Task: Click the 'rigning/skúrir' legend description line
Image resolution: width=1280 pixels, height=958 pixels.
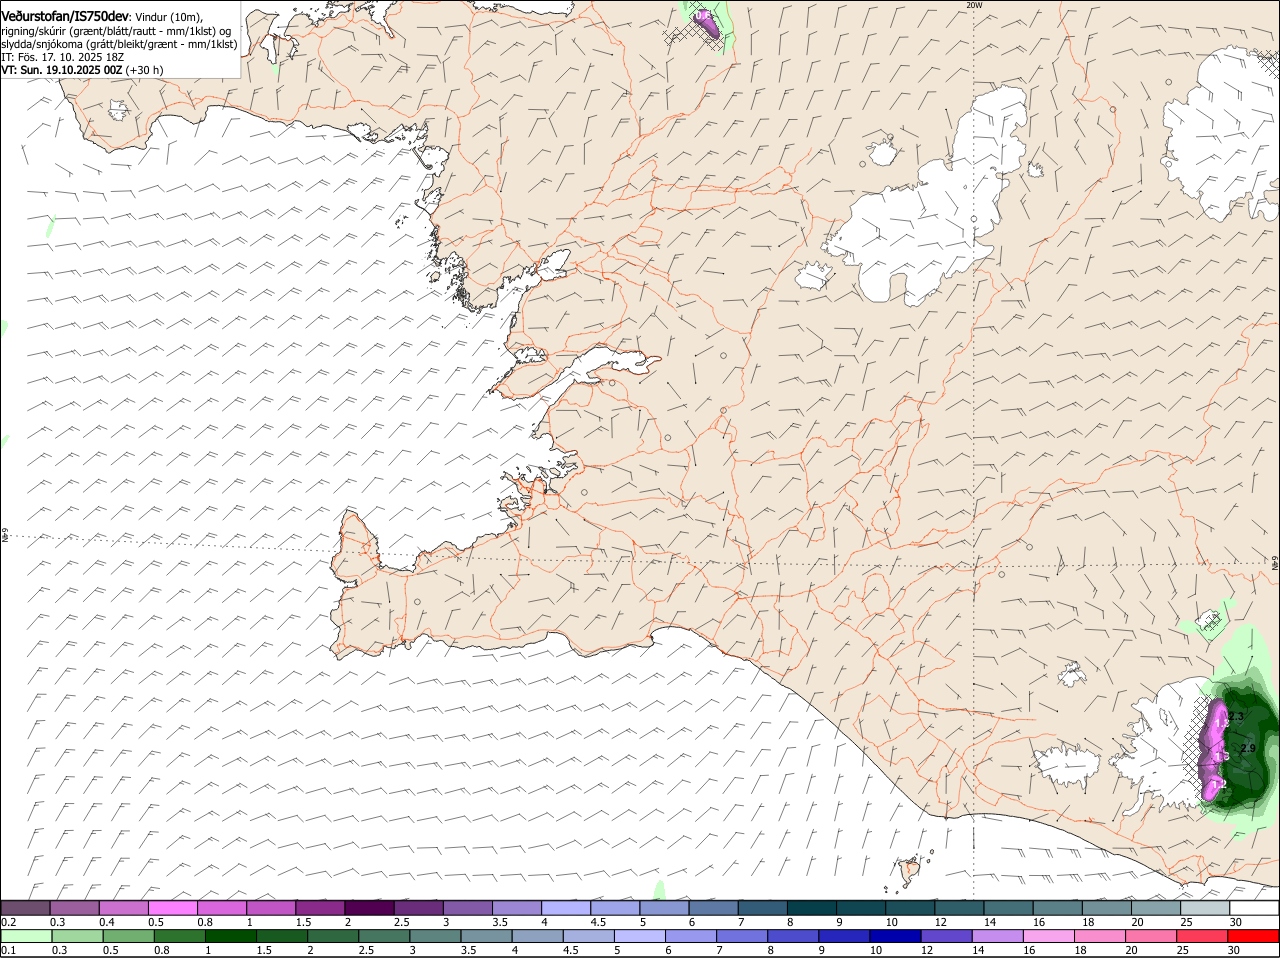Action: click(x=116, y=31)
